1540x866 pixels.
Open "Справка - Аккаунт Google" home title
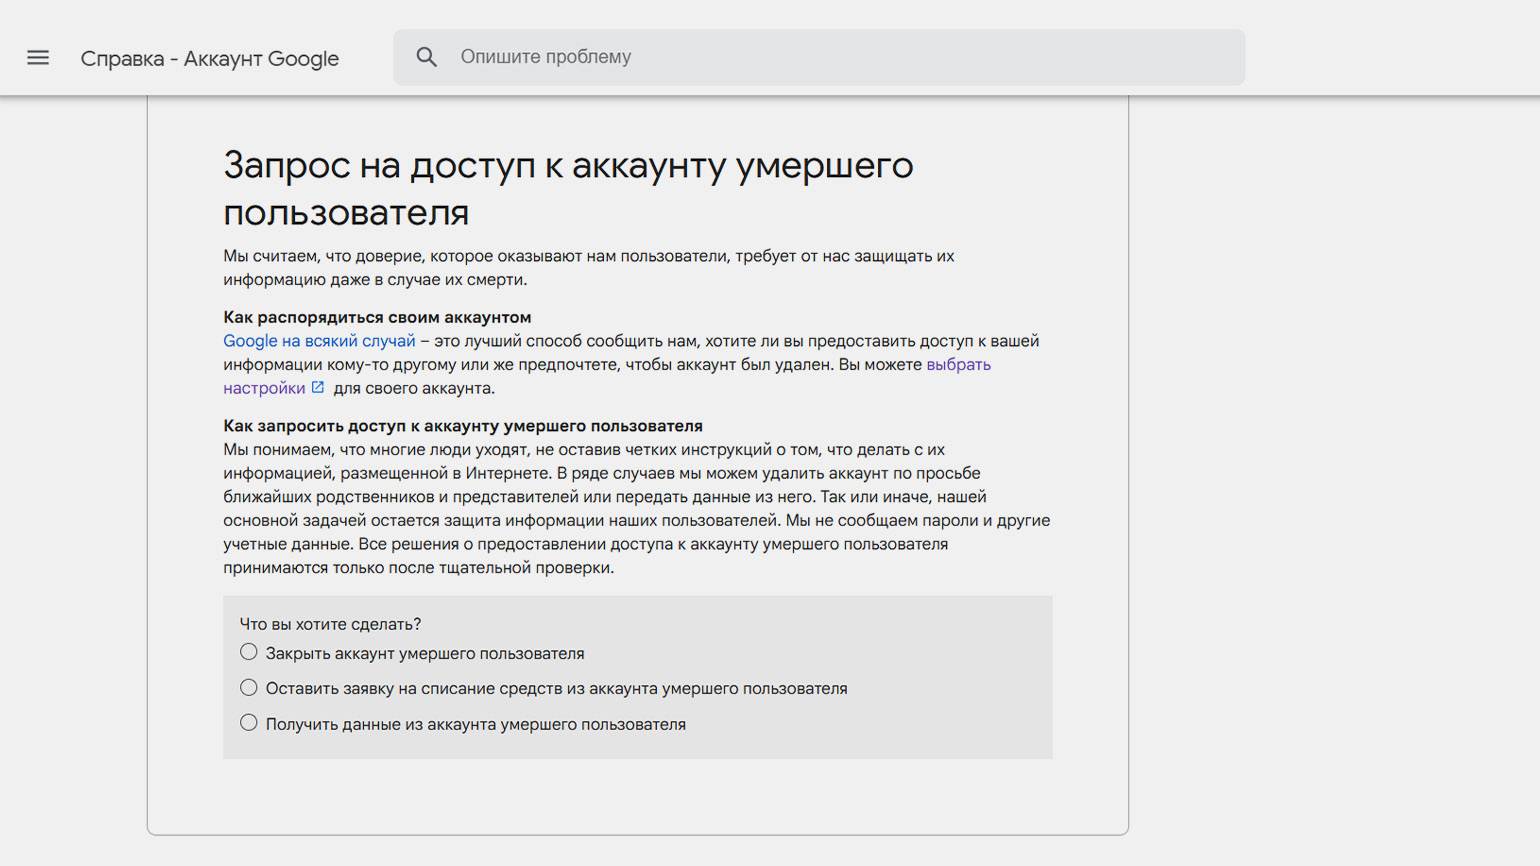coord(210,58)
